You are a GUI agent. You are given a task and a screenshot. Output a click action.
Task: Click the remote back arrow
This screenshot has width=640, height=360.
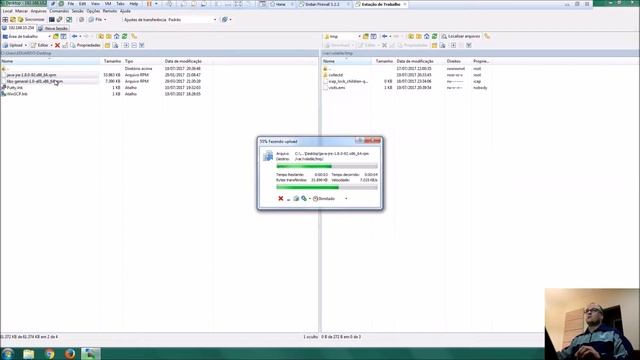pyautogui.click(x=386, y=36)
